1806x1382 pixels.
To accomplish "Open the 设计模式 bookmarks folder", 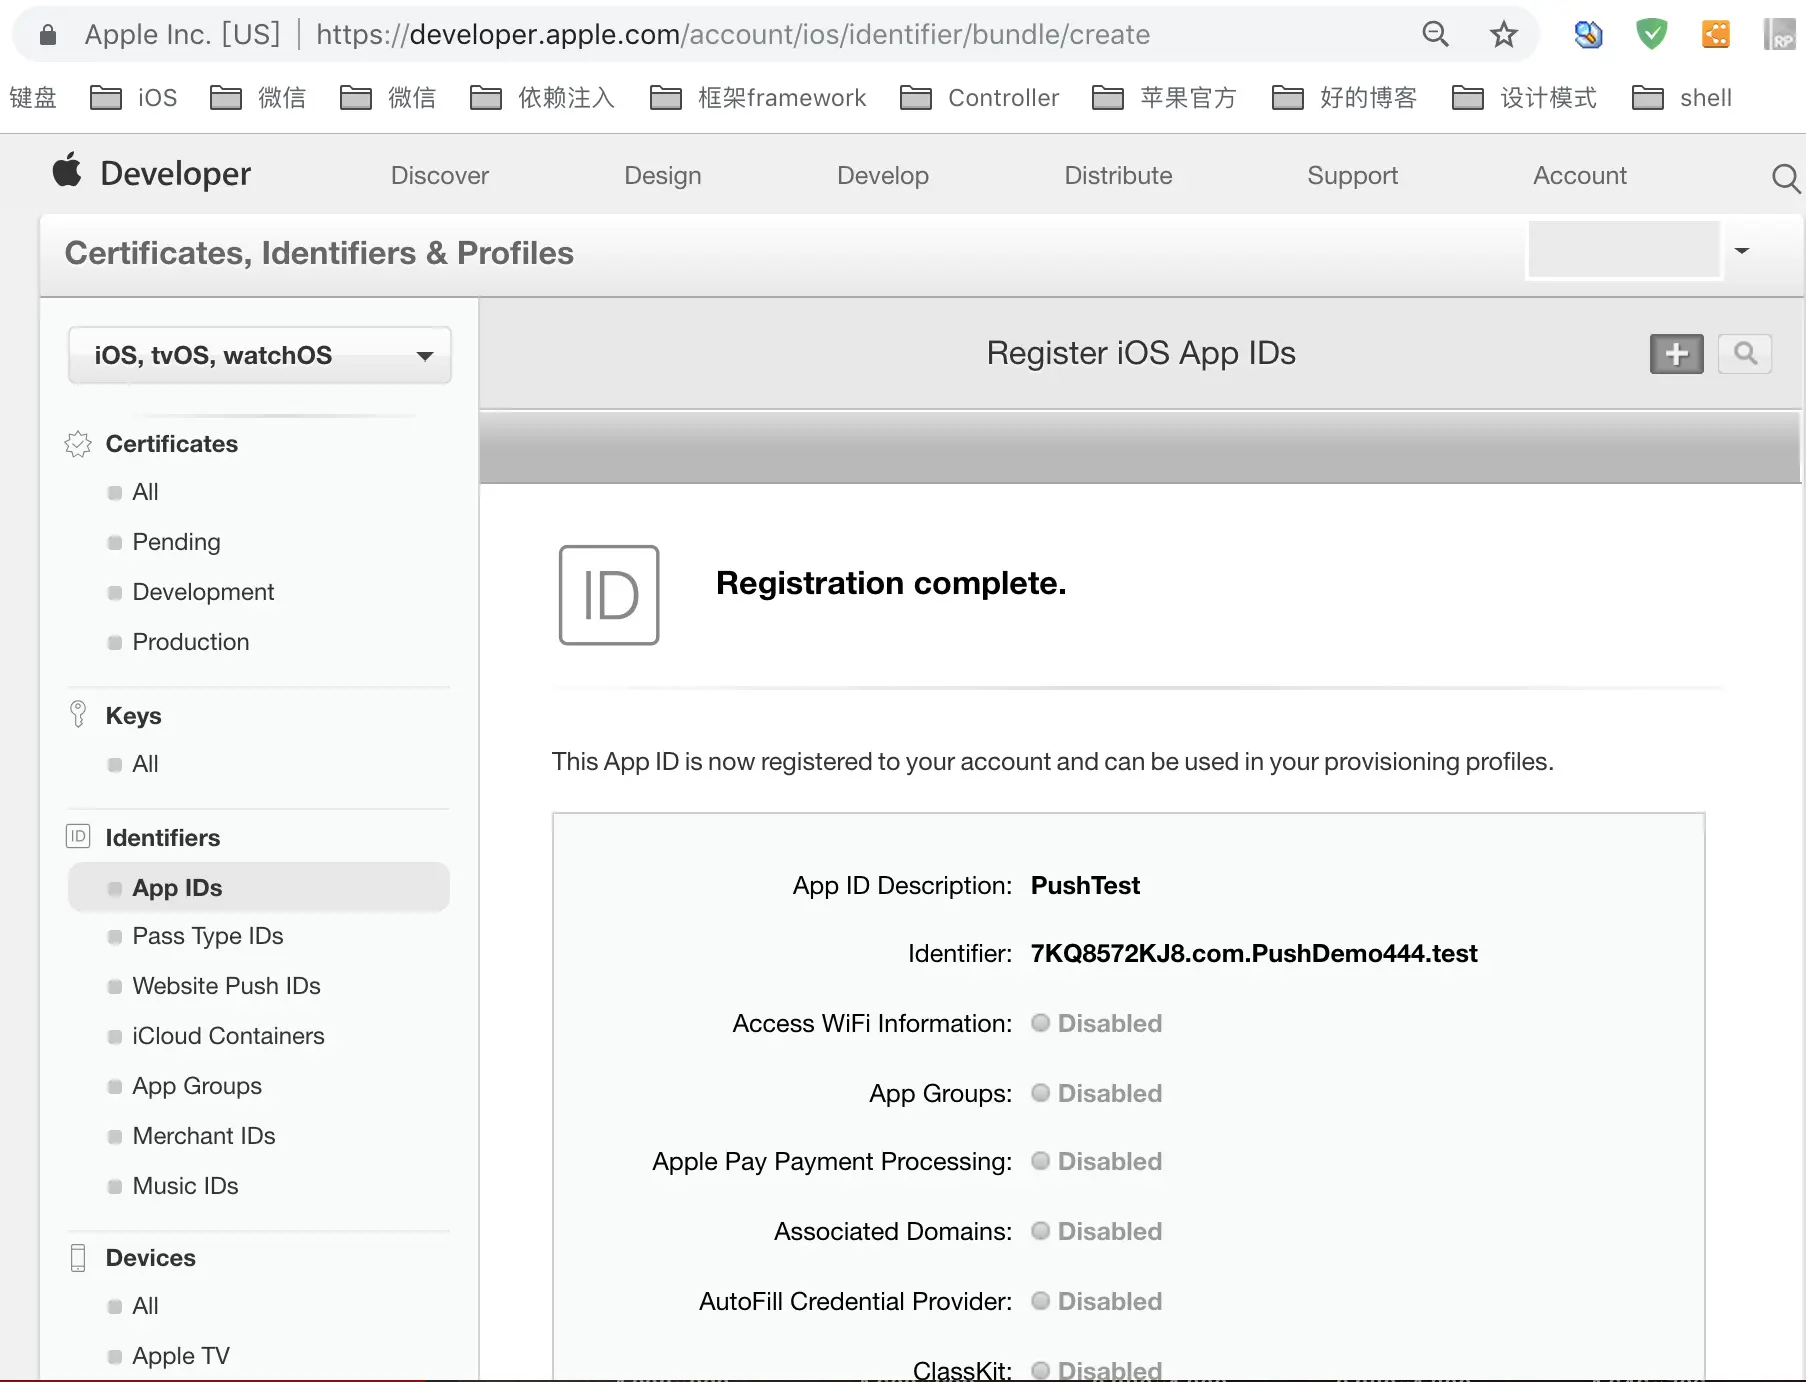I will 1525,98.
